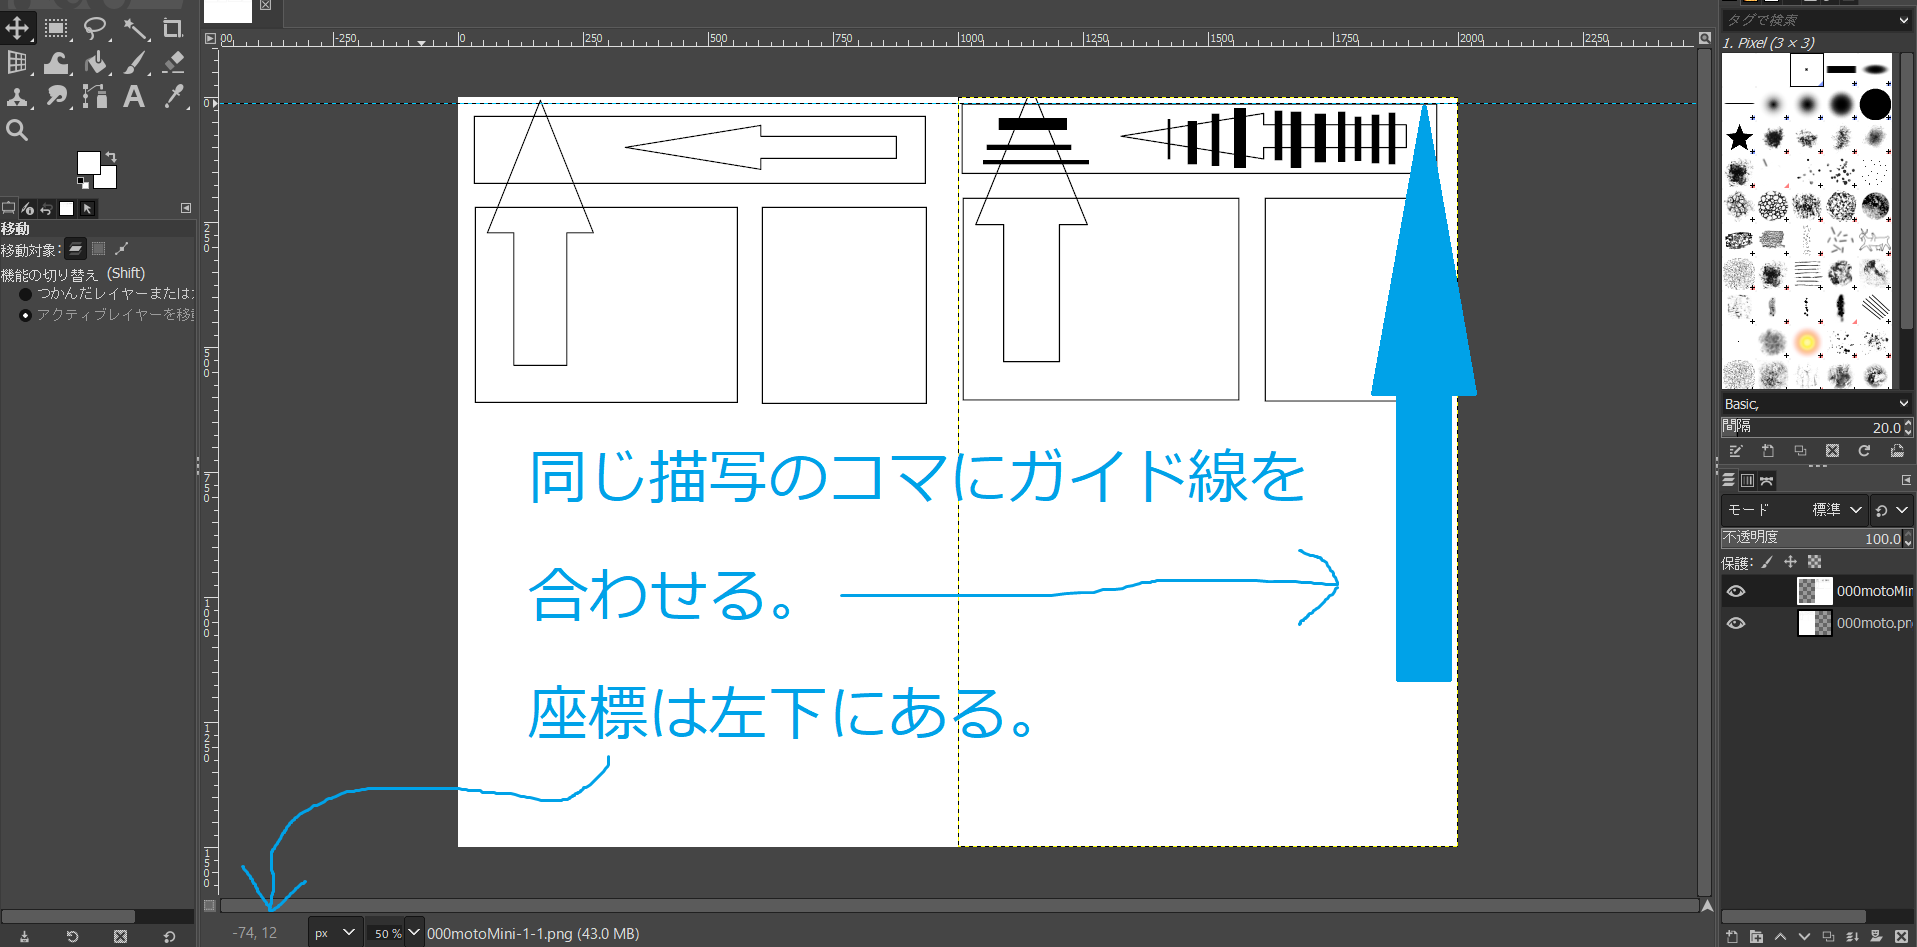Select the Text tool
Viewport: 1917px width, 947px height.
[134, 96]
